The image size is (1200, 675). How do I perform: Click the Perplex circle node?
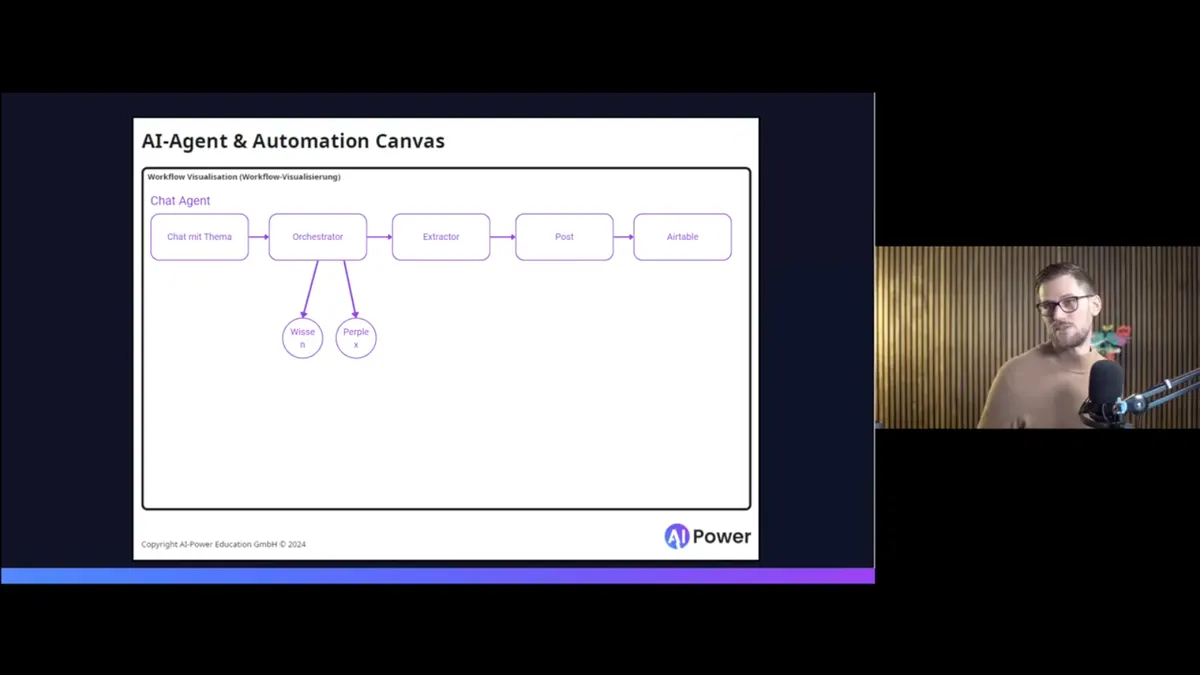coord(356,338)
